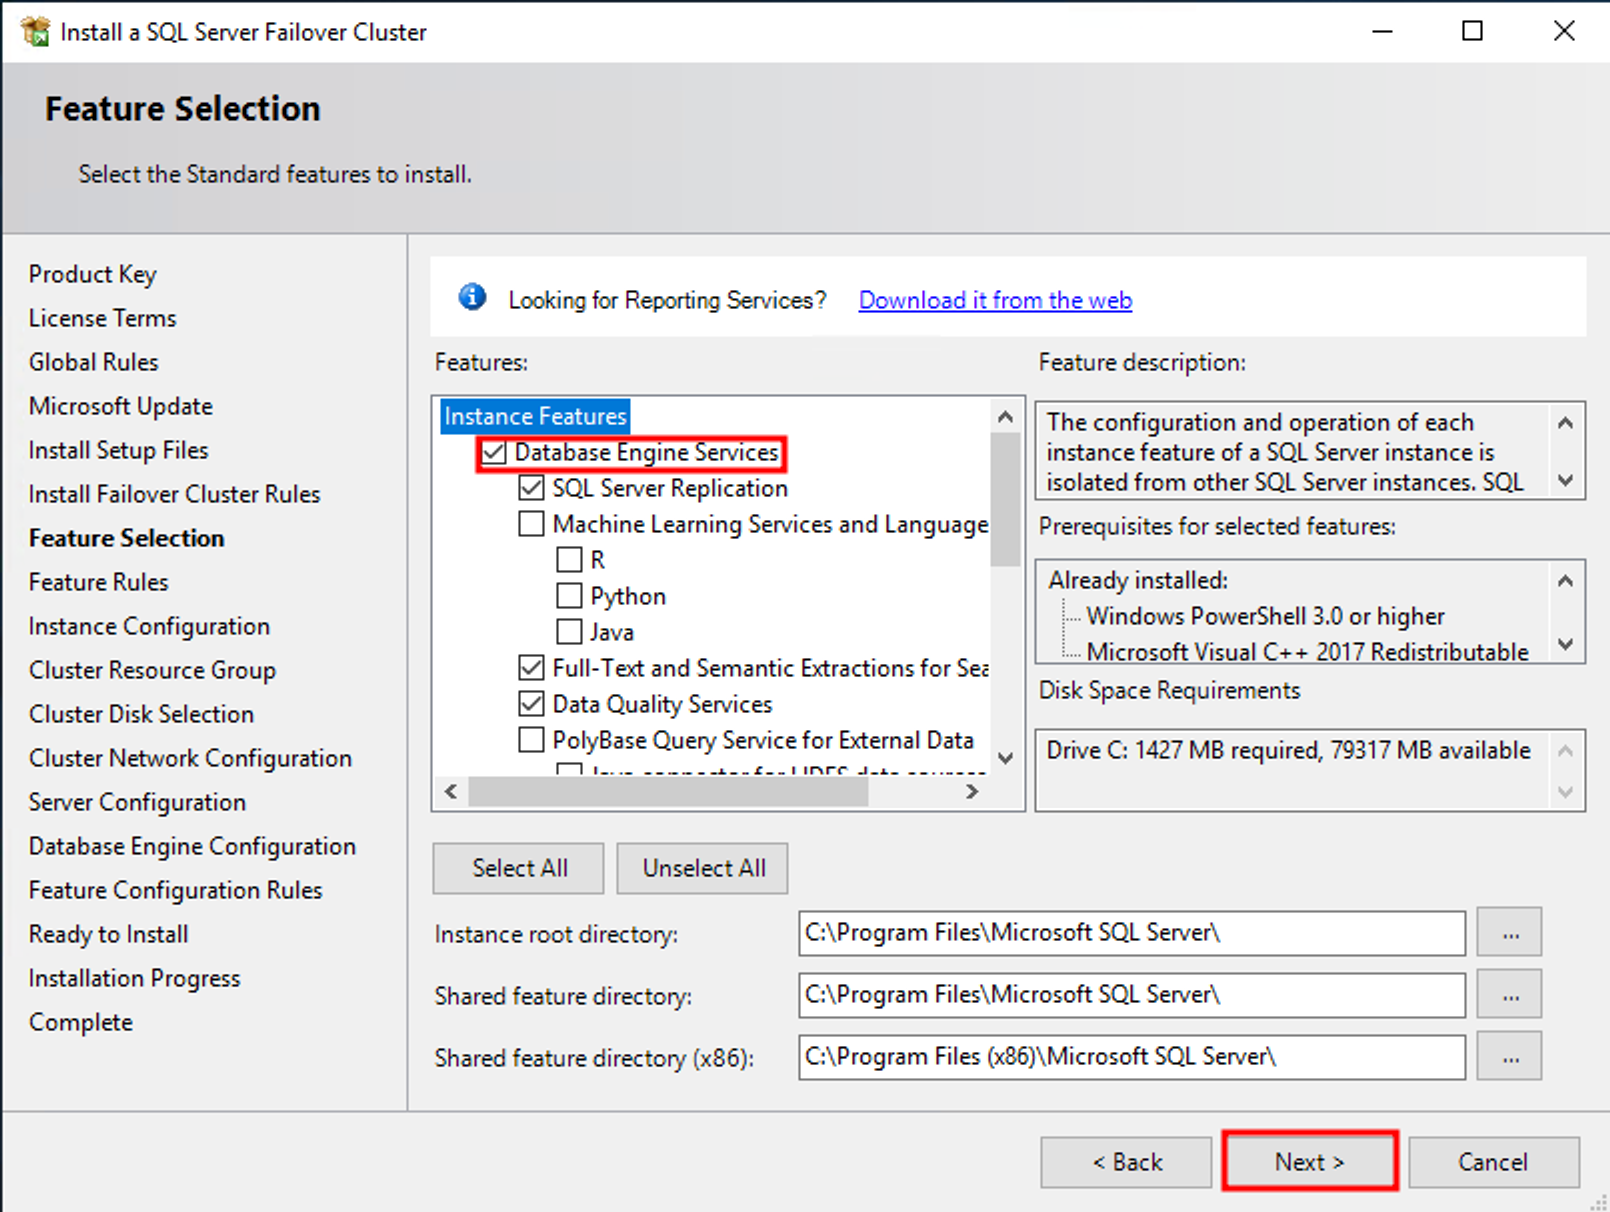Select Server Configuration step
The height and width of the screenshot is (1212, 1610).
coord(137,802)
